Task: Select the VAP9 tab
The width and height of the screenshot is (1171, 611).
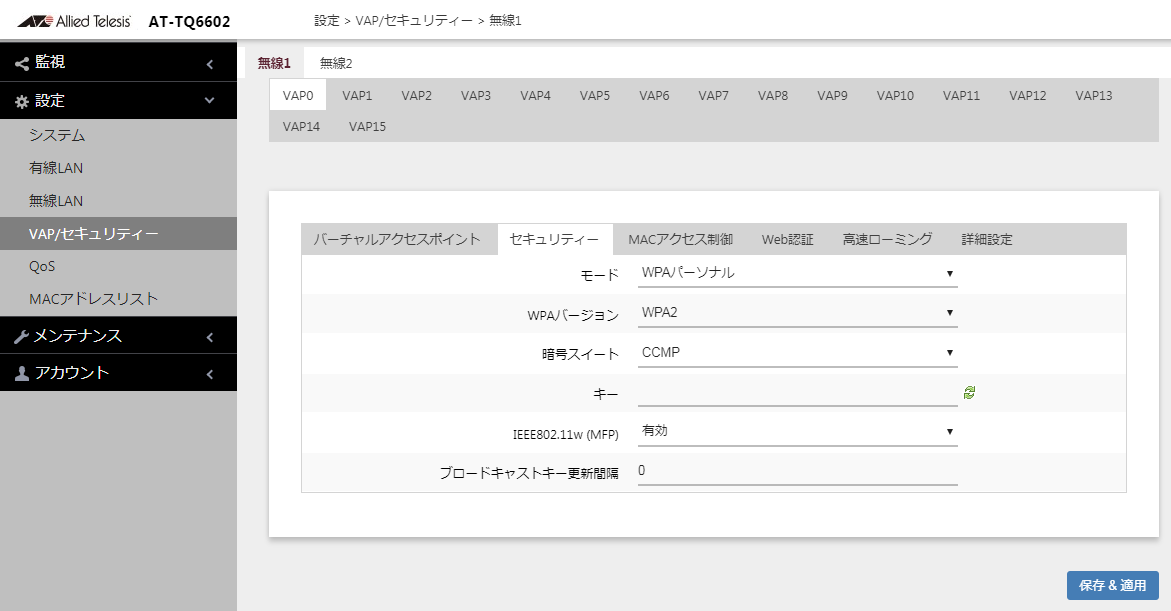Action: 832,96
